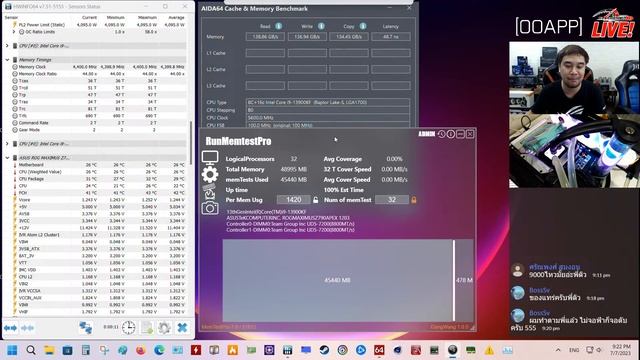The width and height of the screenshot is (640, 360).
Task: Click the monitor icon in RunMemtestPro
Action: coord(210,158)
